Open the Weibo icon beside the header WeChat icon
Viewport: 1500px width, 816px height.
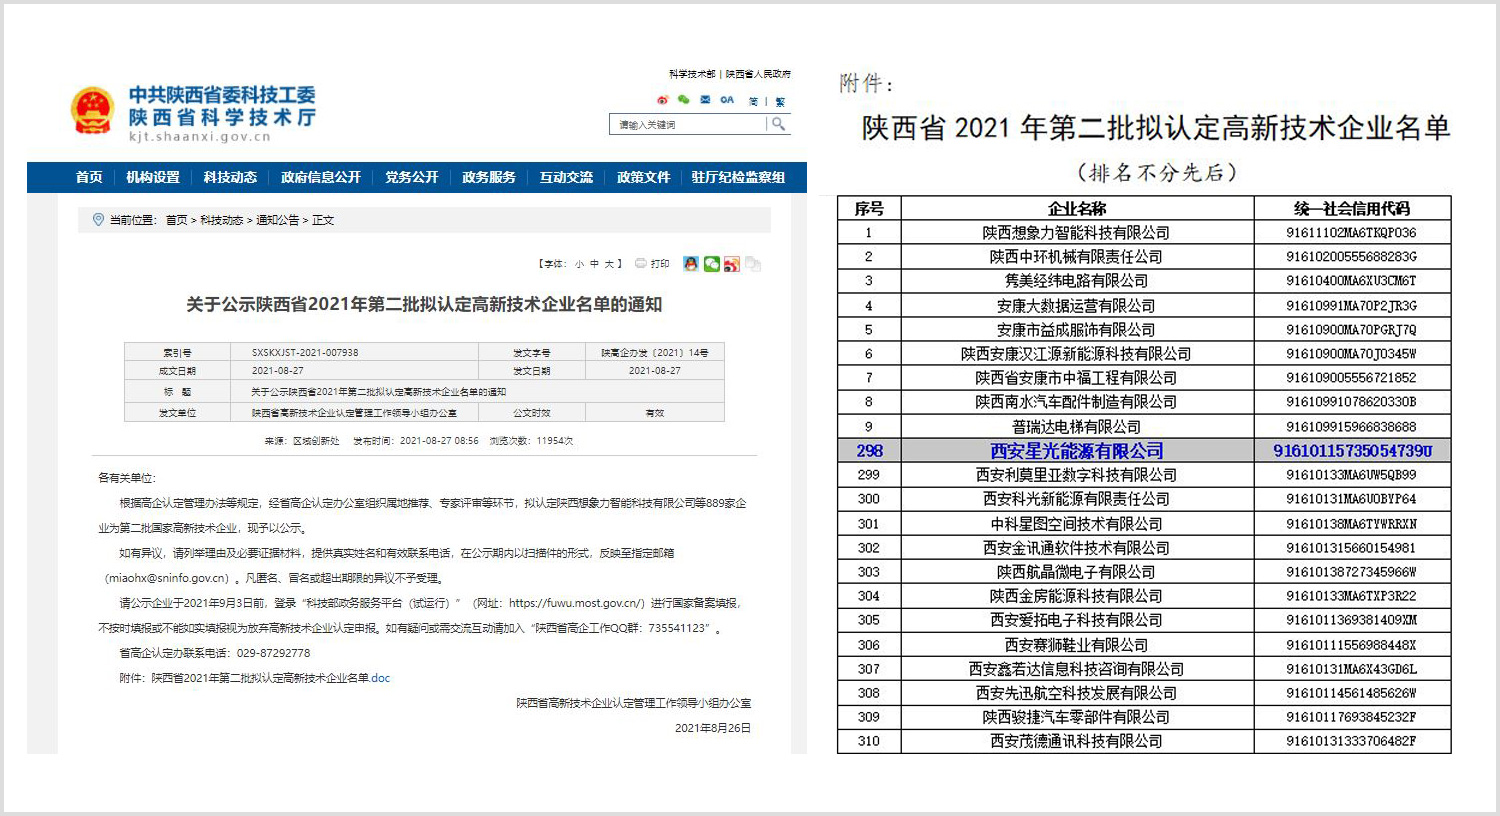pos(662,100)
